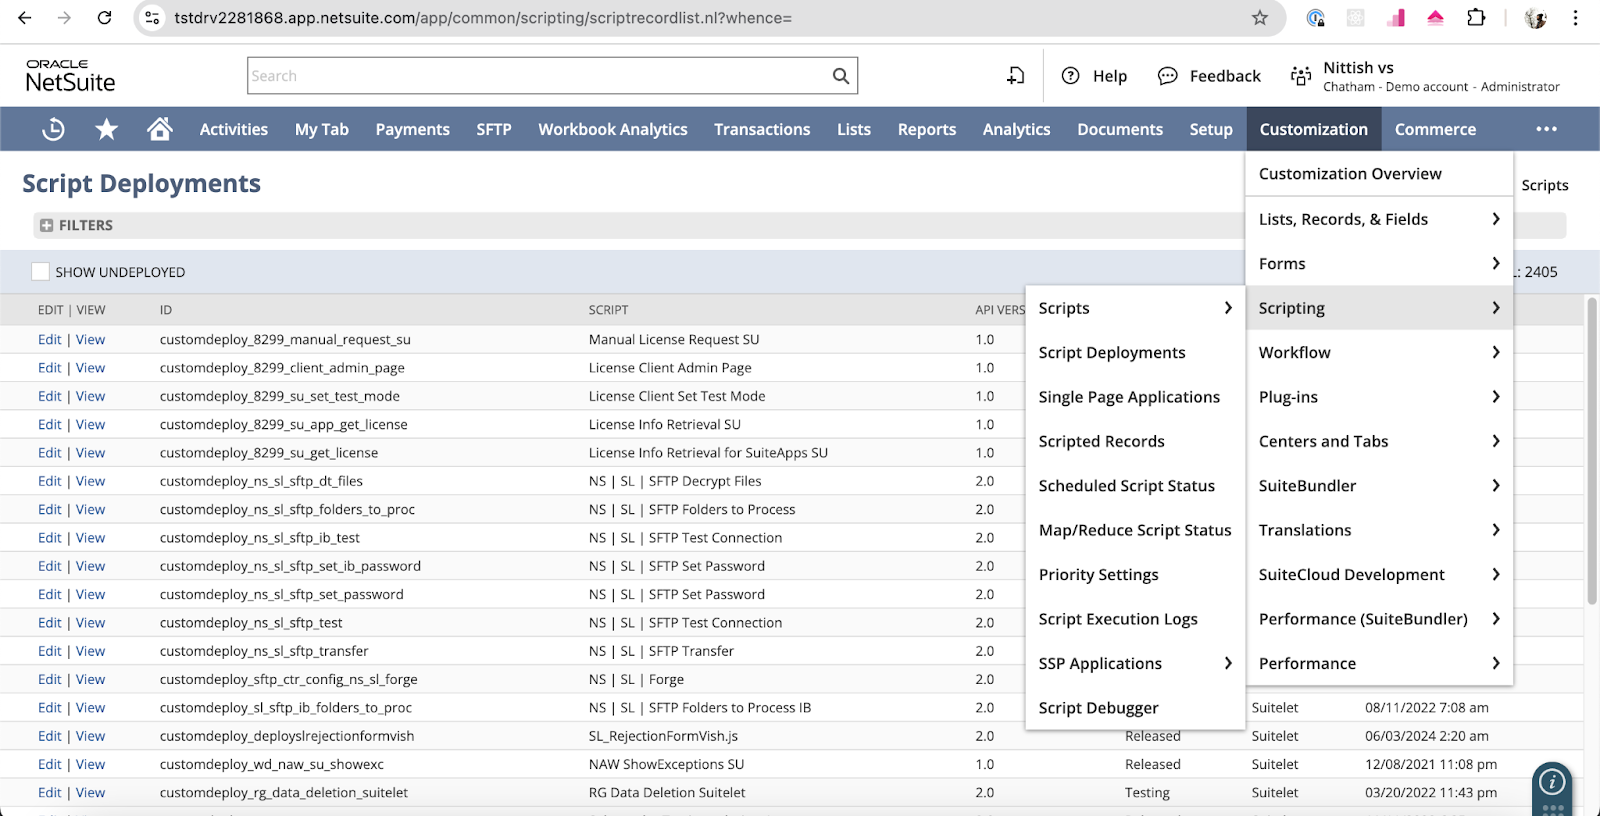
Task: Open the browser extensions puzzle icon
Action: pos(1476,18)
